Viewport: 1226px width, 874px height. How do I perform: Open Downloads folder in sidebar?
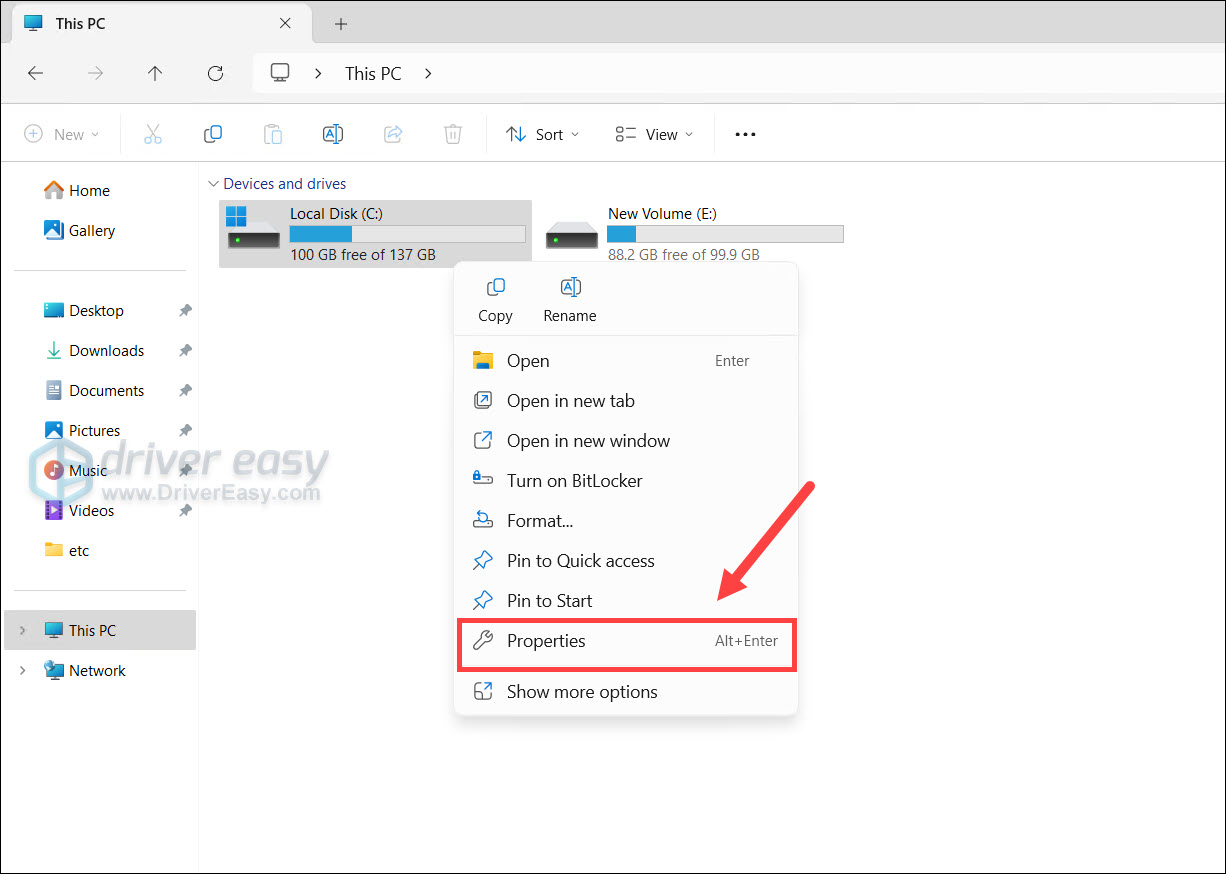(x=106, y=351)
